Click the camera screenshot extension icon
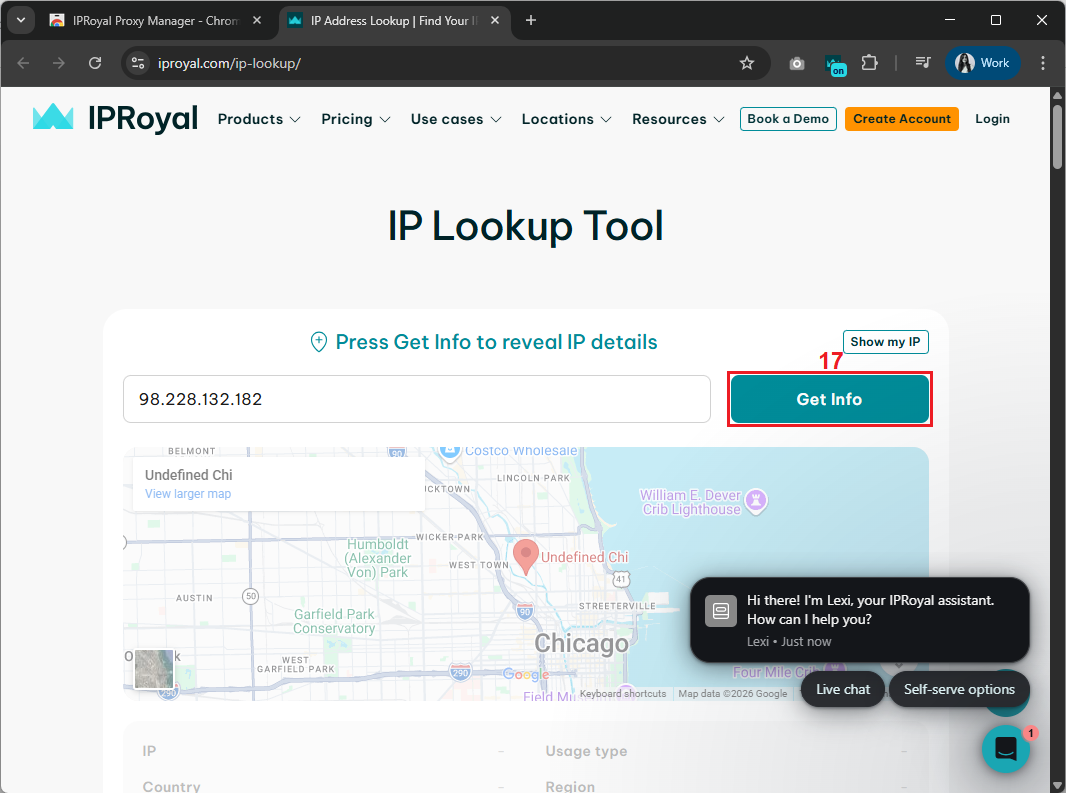 click(797, 63)
